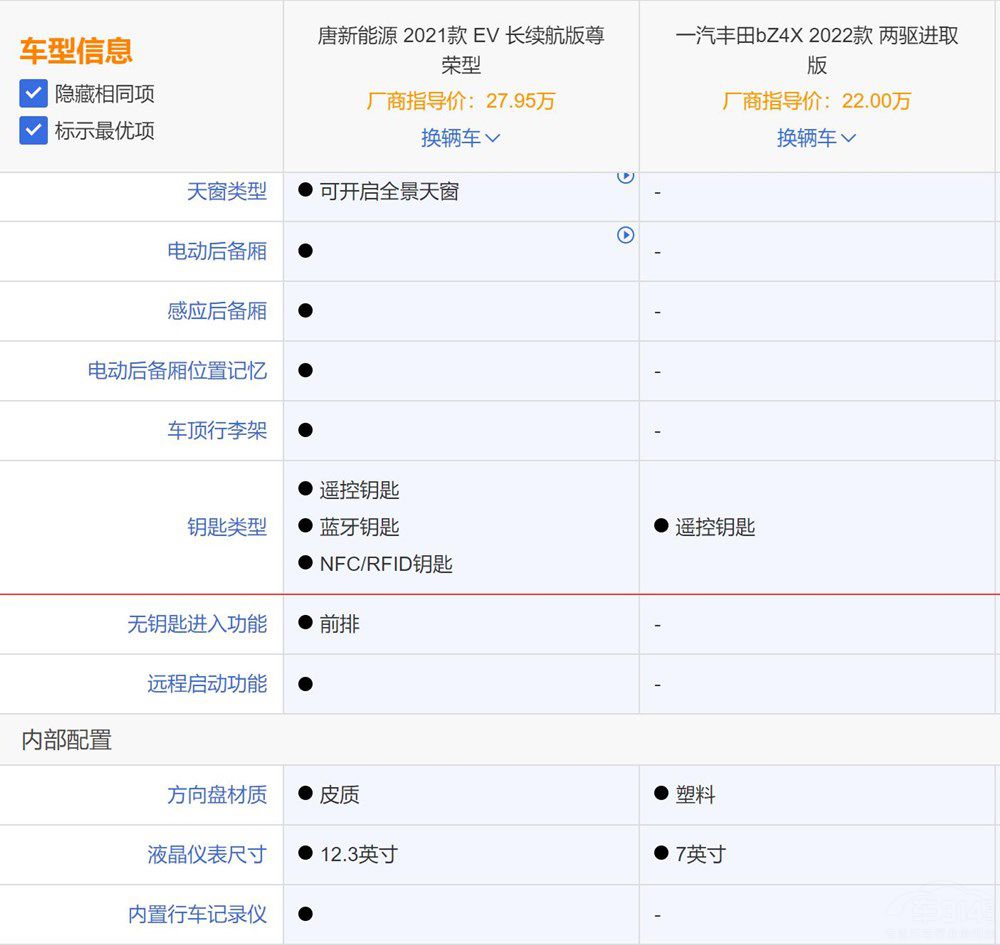The width and height of the screenshot is (1000, 945).
Task: Select the 无钥匙进入功能 label
Action: (202, 624)
